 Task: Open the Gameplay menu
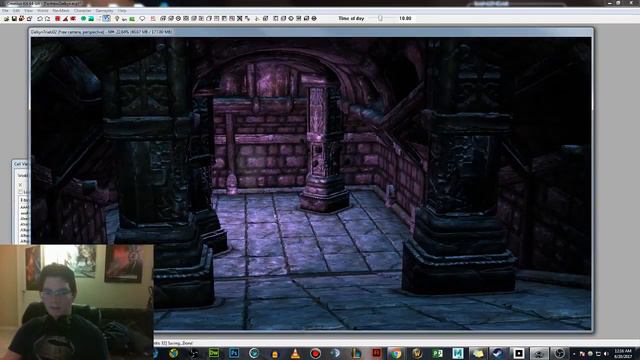pos(104,11)
